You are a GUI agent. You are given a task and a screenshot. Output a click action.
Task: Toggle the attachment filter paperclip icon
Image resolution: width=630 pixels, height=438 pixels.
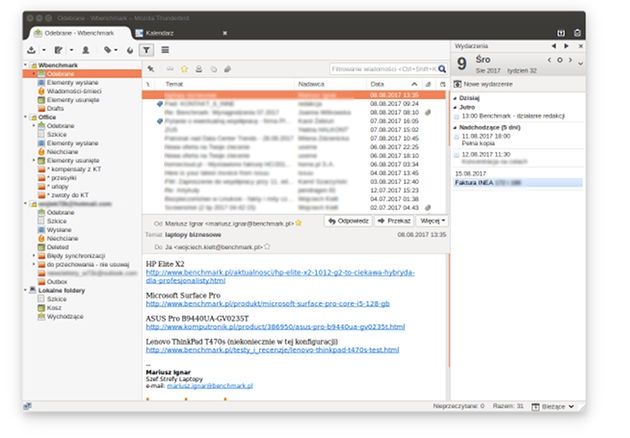tap(227, 69)
